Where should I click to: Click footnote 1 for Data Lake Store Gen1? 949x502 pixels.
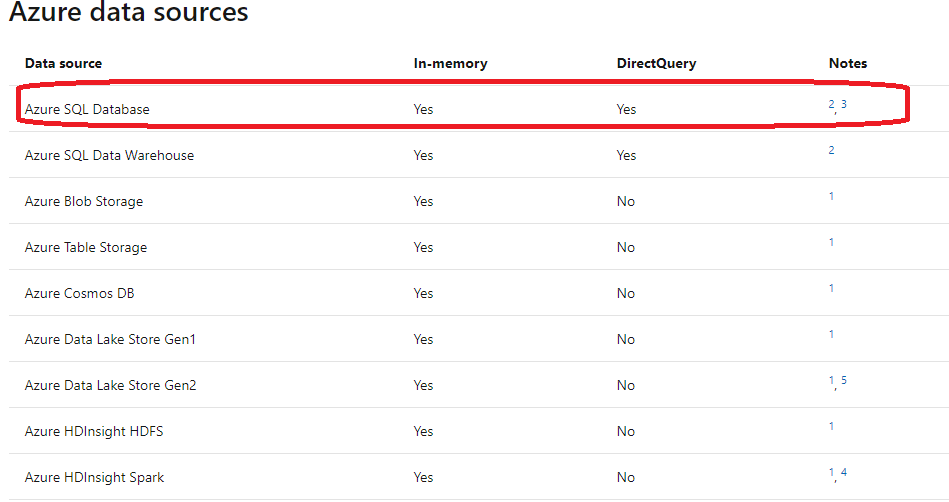pos(831,334)
